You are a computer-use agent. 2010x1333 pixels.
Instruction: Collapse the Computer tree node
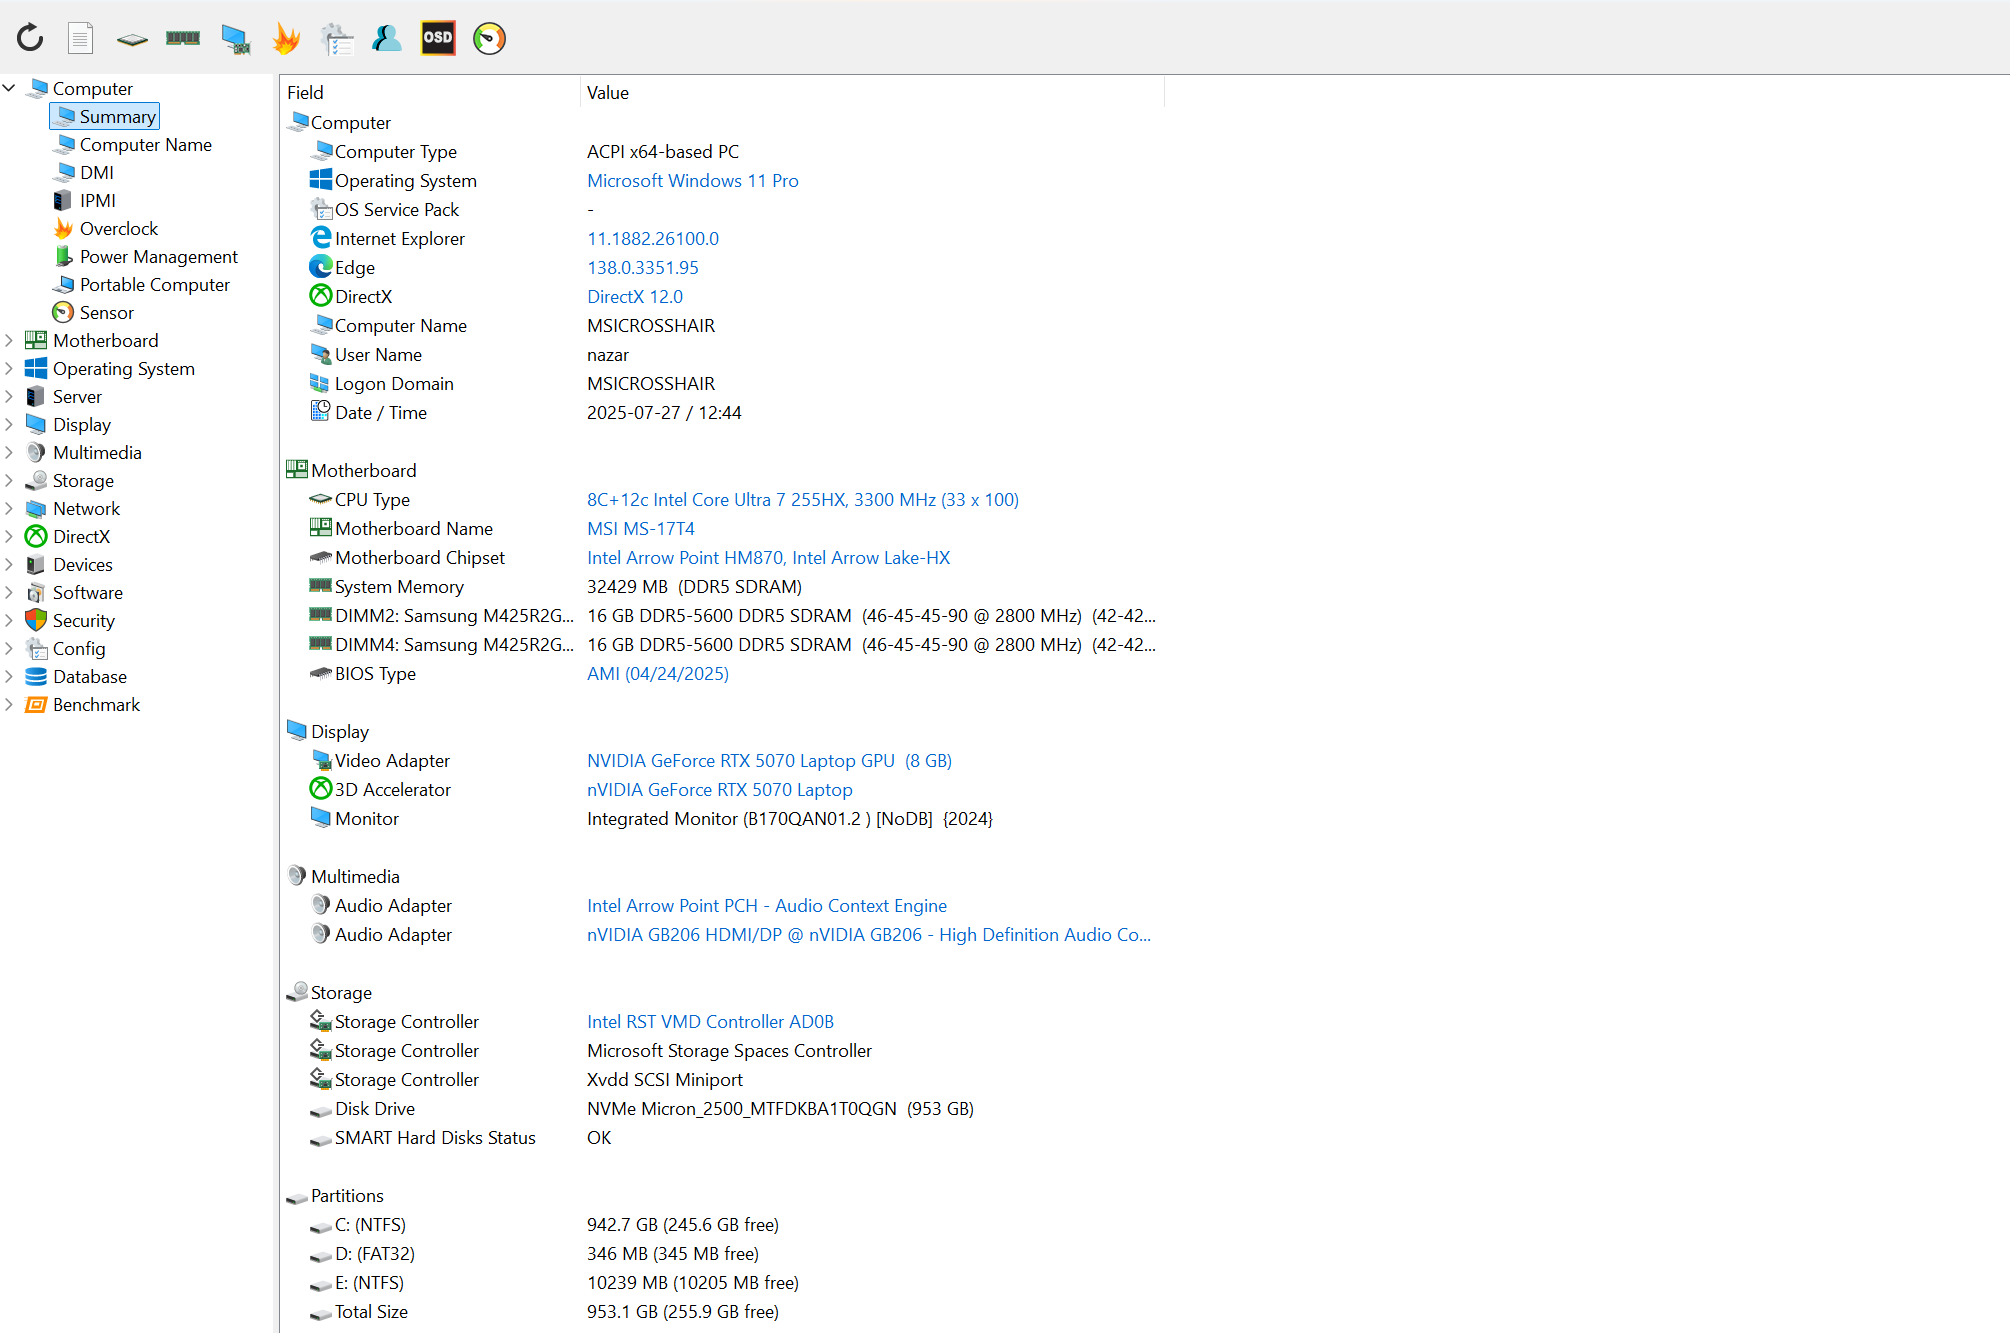coord(9,88)
